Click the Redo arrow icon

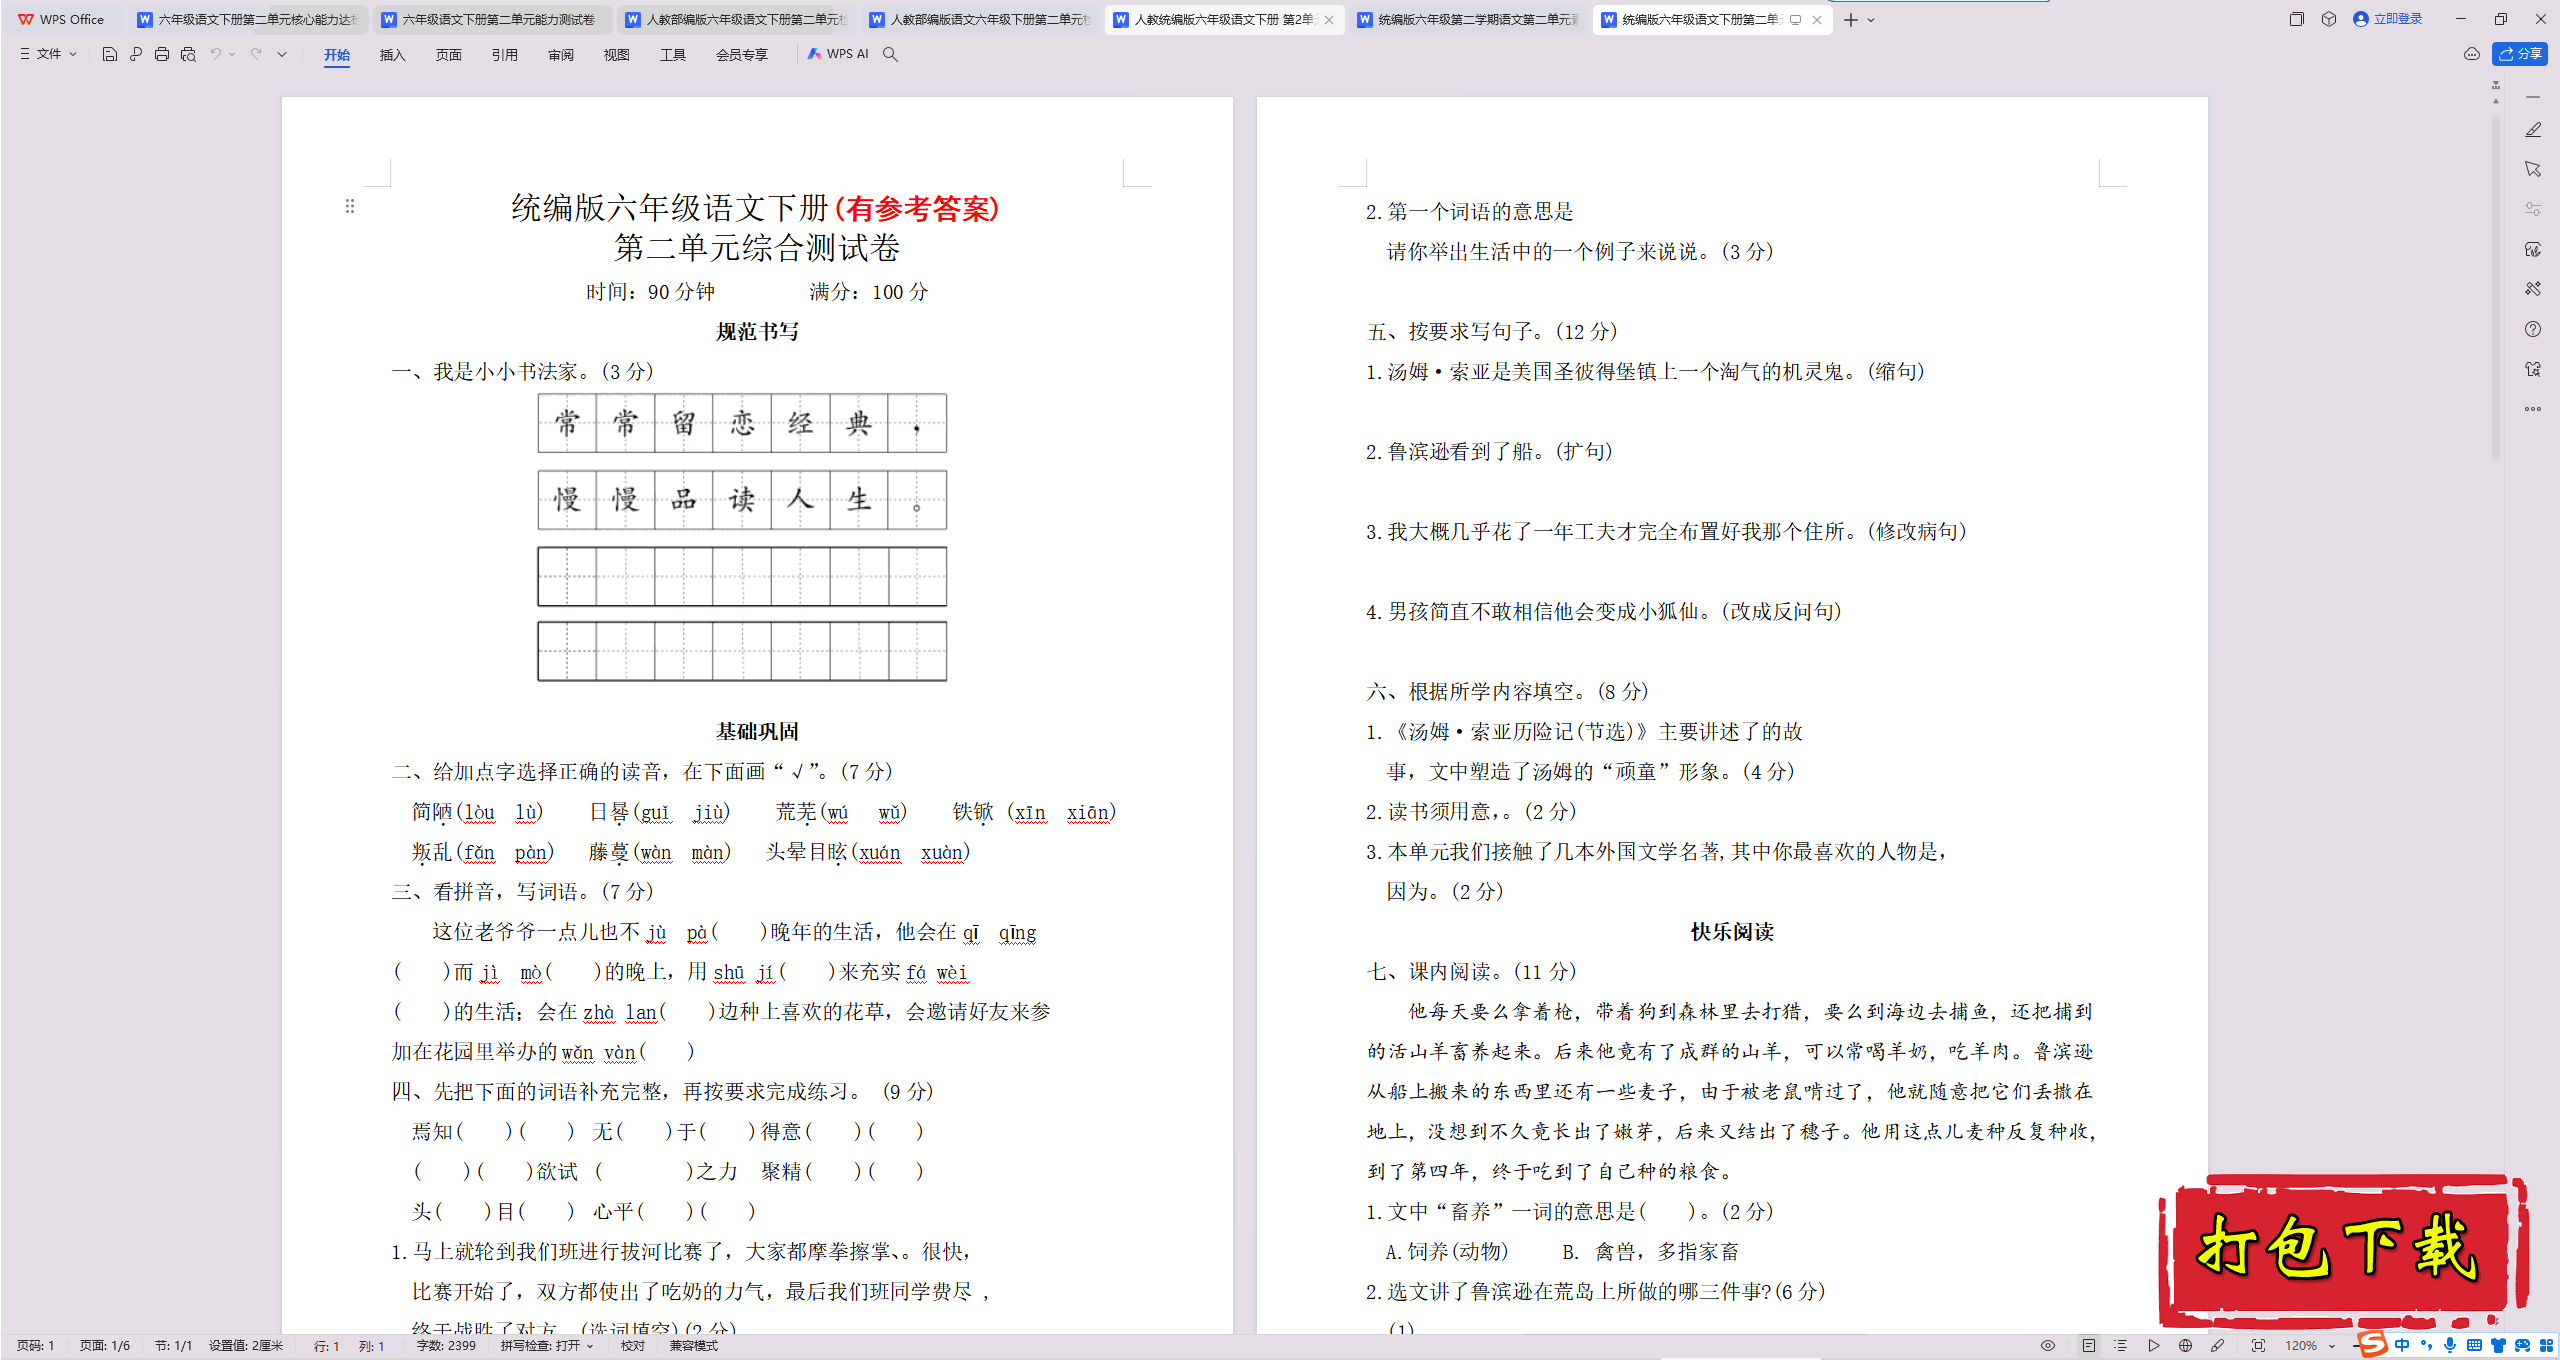(x=256, y=54)
